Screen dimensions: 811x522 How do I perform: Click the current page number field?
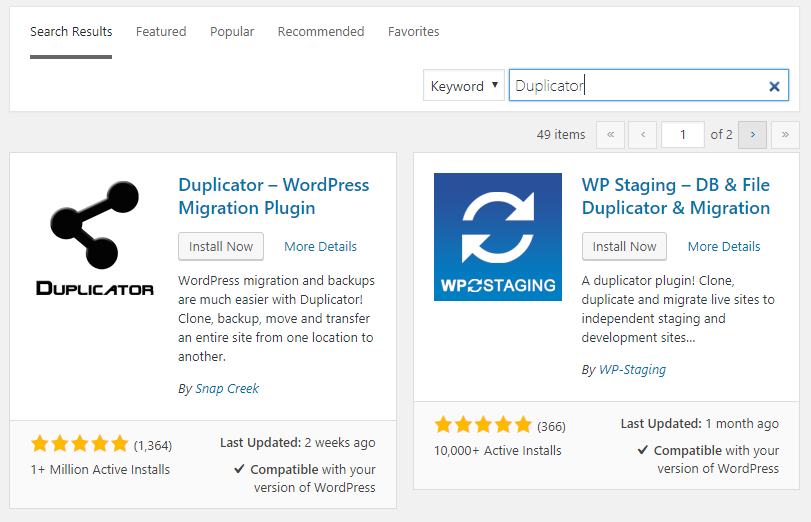click(683, 134)
